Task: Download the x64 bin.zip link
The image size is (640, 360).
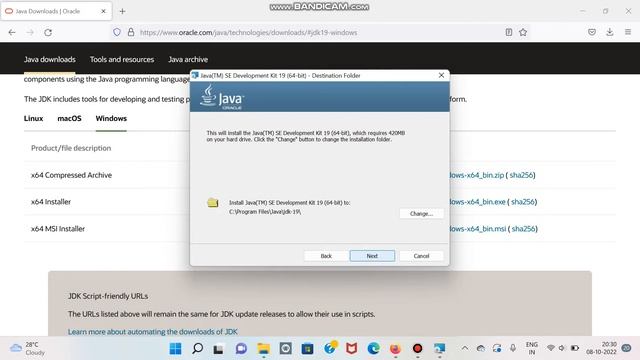Action: point(477,175)
